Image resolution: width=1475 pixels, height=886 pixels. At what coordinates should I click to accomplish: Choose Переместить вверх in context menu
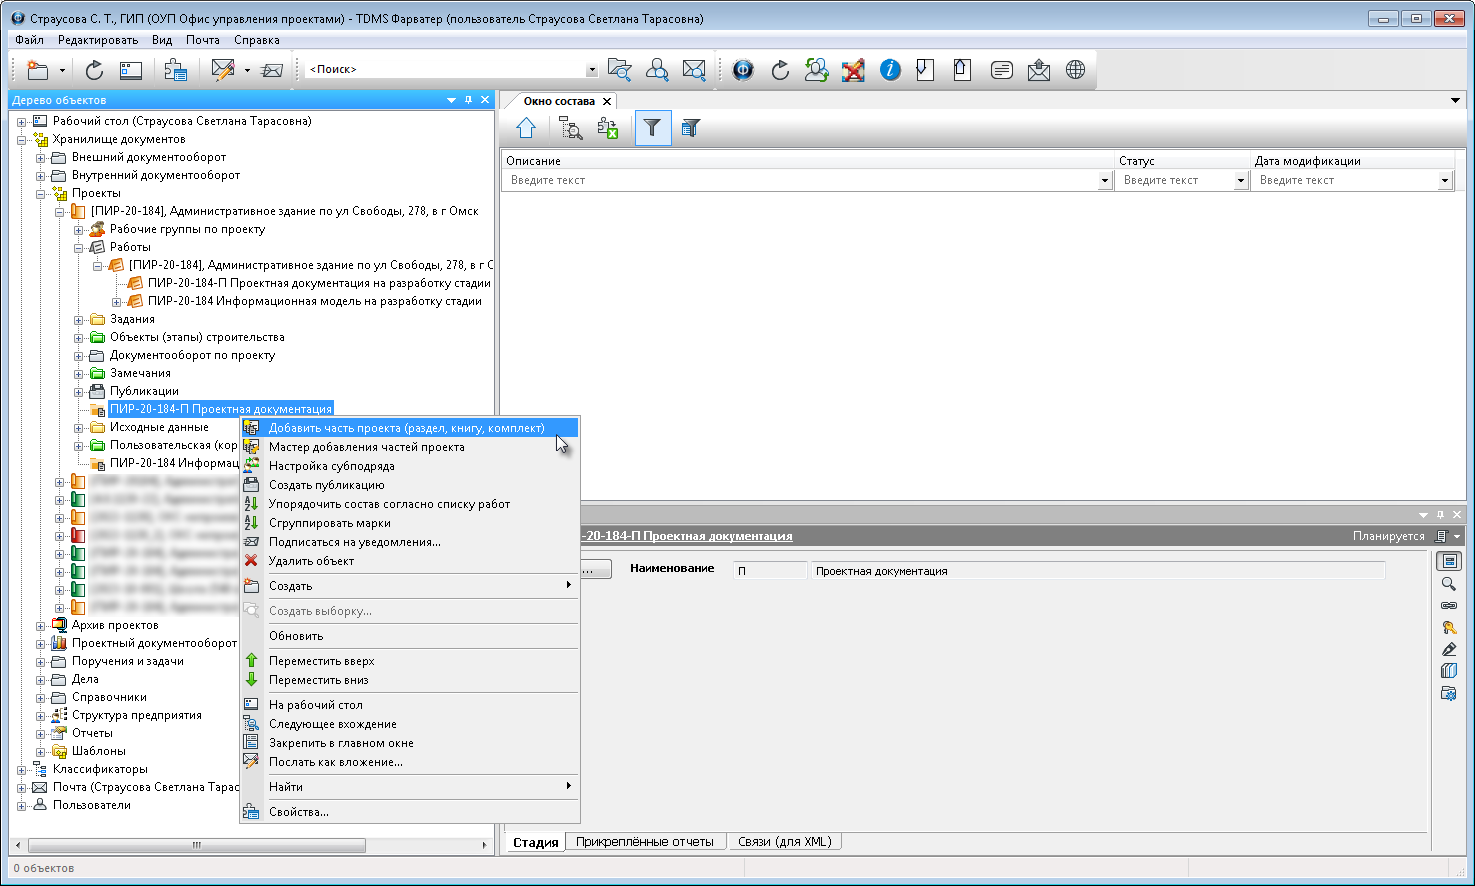coord(410,661)
